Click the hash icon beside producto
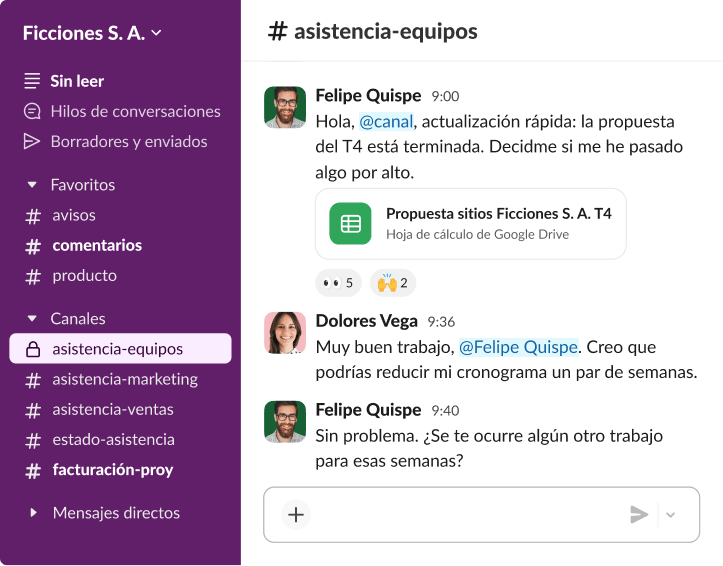723x566 pixels. click(33, 276)
